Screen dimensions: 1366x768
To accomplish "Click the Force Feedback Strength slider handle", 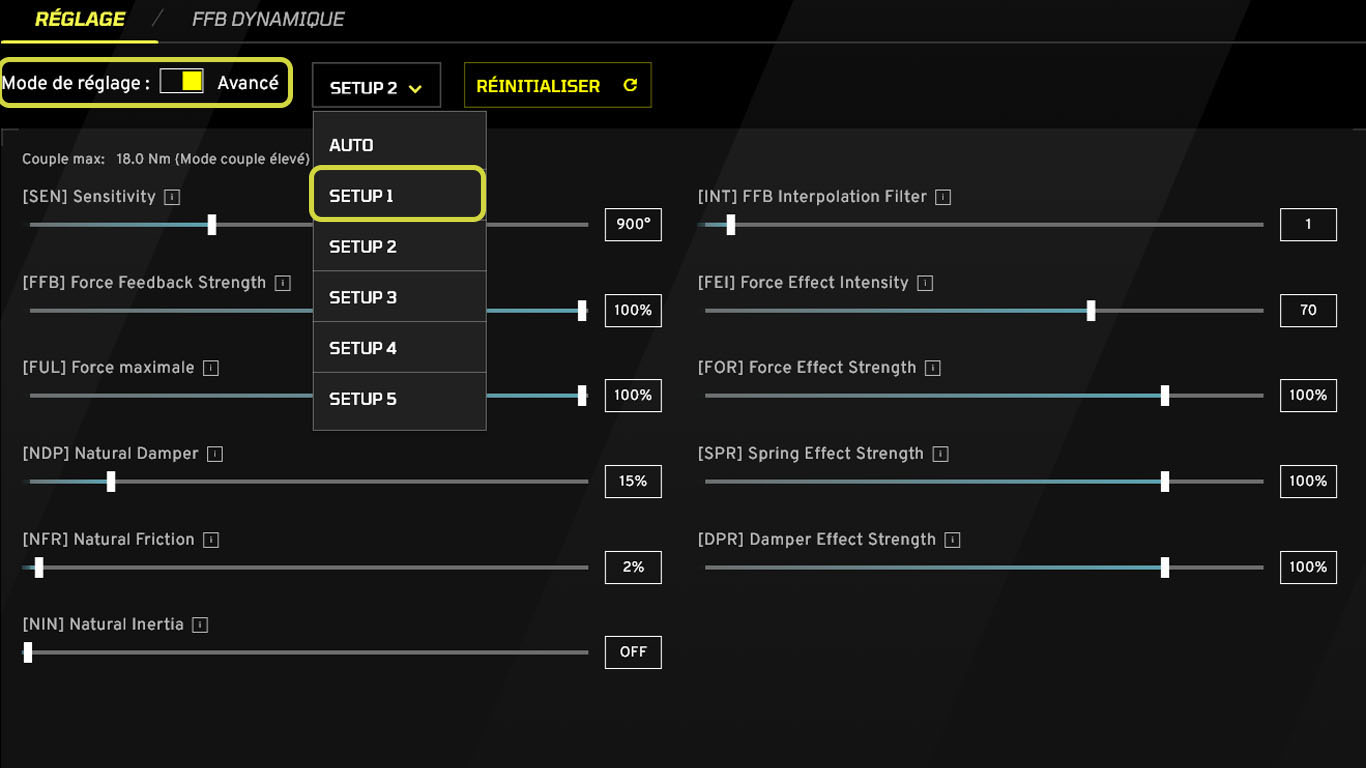I will 582,310.
